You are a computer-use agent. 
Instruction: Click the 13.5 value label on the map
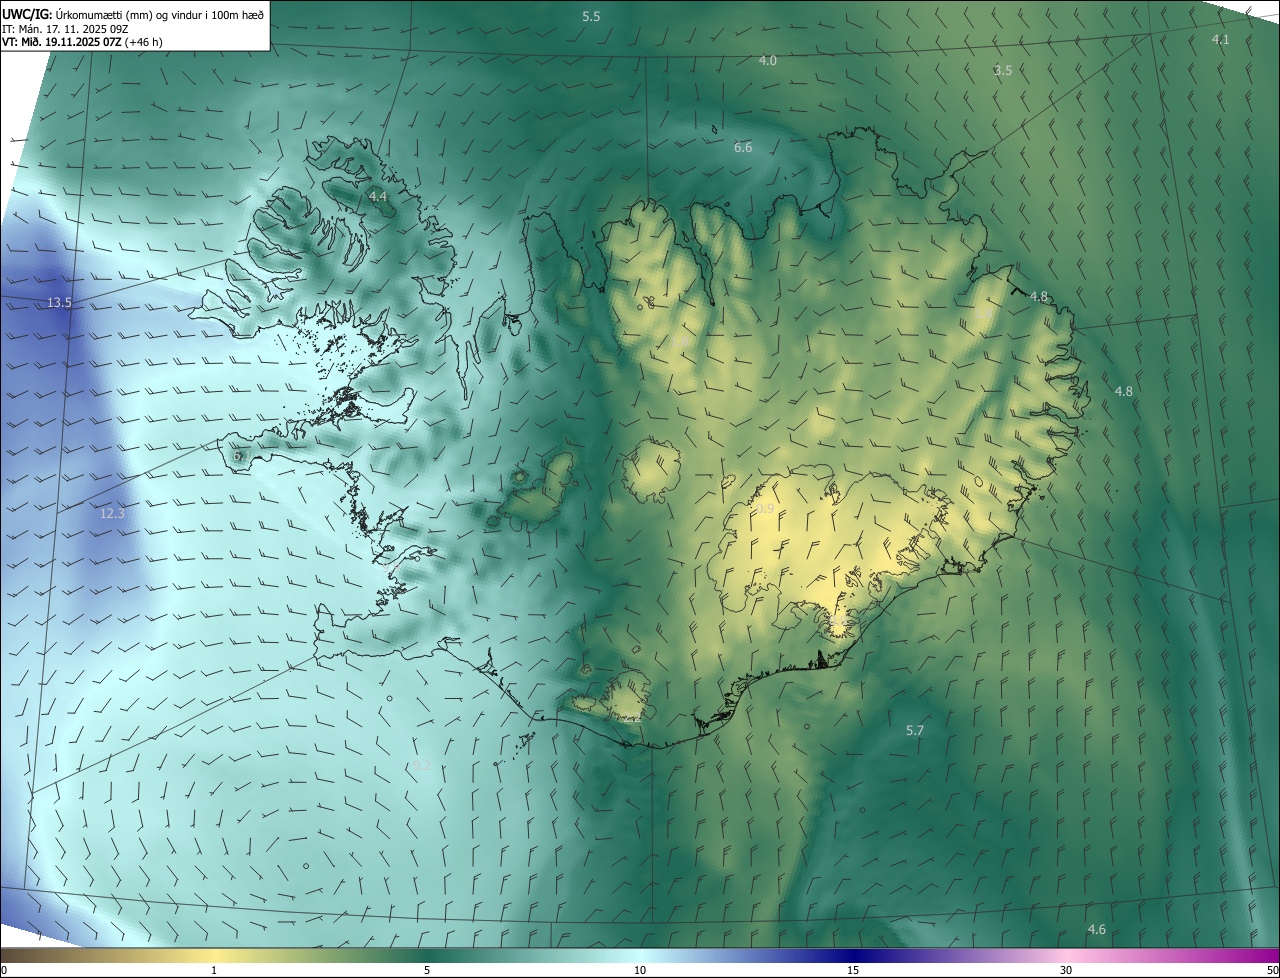59,302
